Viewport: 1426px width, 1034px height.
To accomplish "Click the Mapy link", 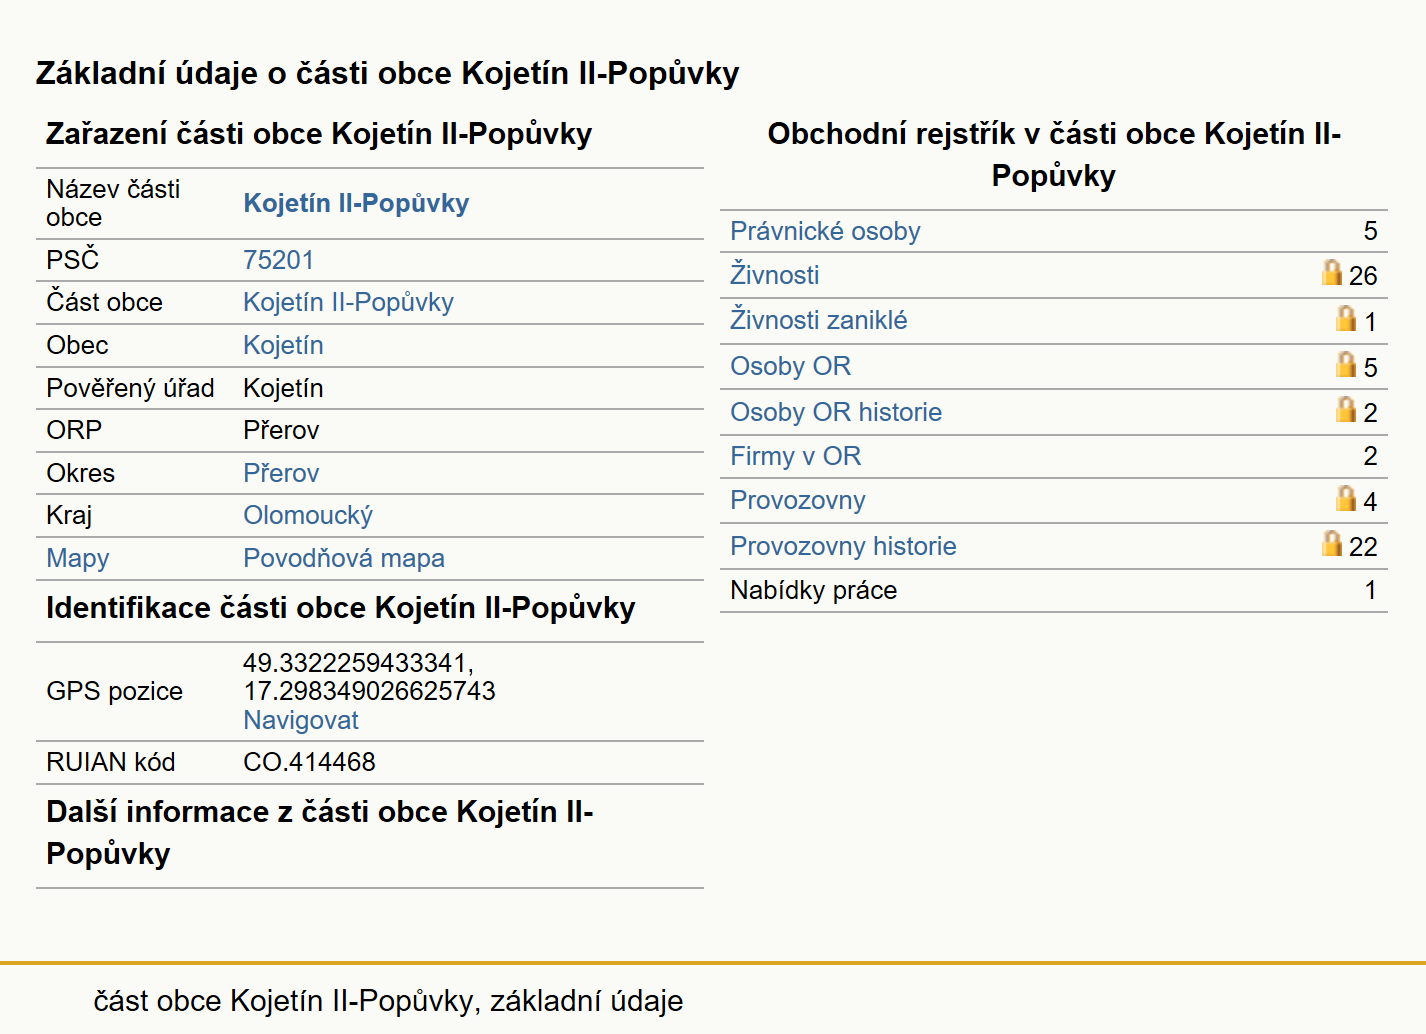I will (78, 558).
